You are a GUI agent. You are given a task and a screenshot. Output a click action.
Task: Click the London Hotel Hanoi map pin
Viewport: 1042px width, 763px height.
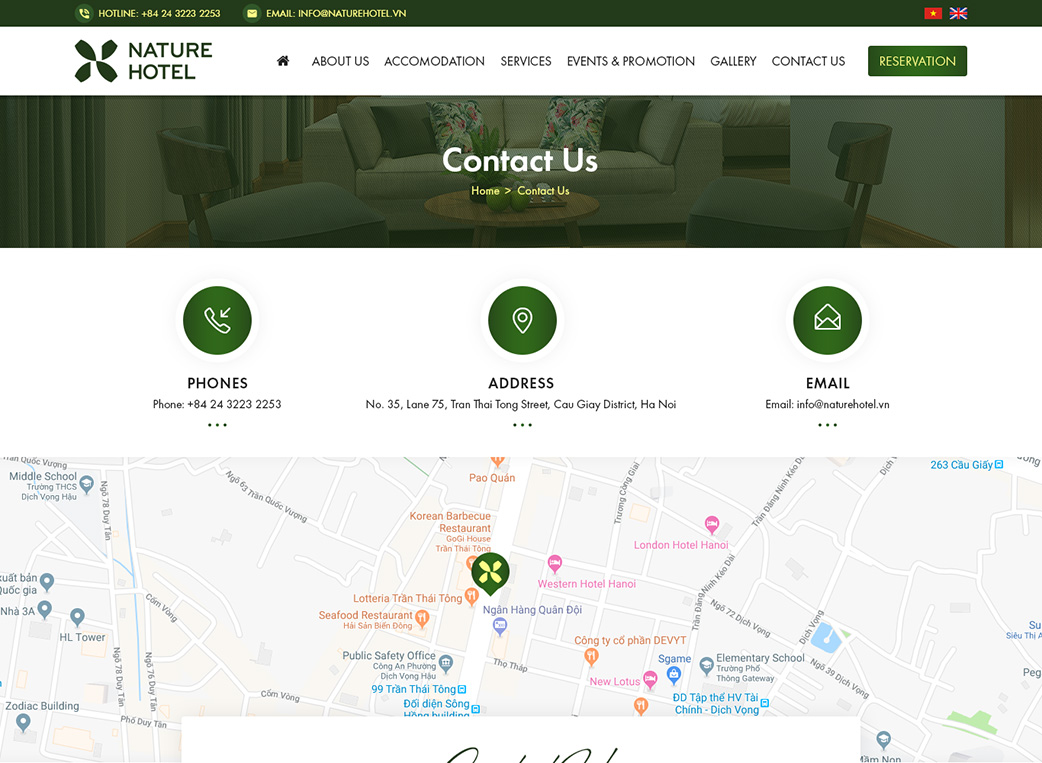click(712, 524)
